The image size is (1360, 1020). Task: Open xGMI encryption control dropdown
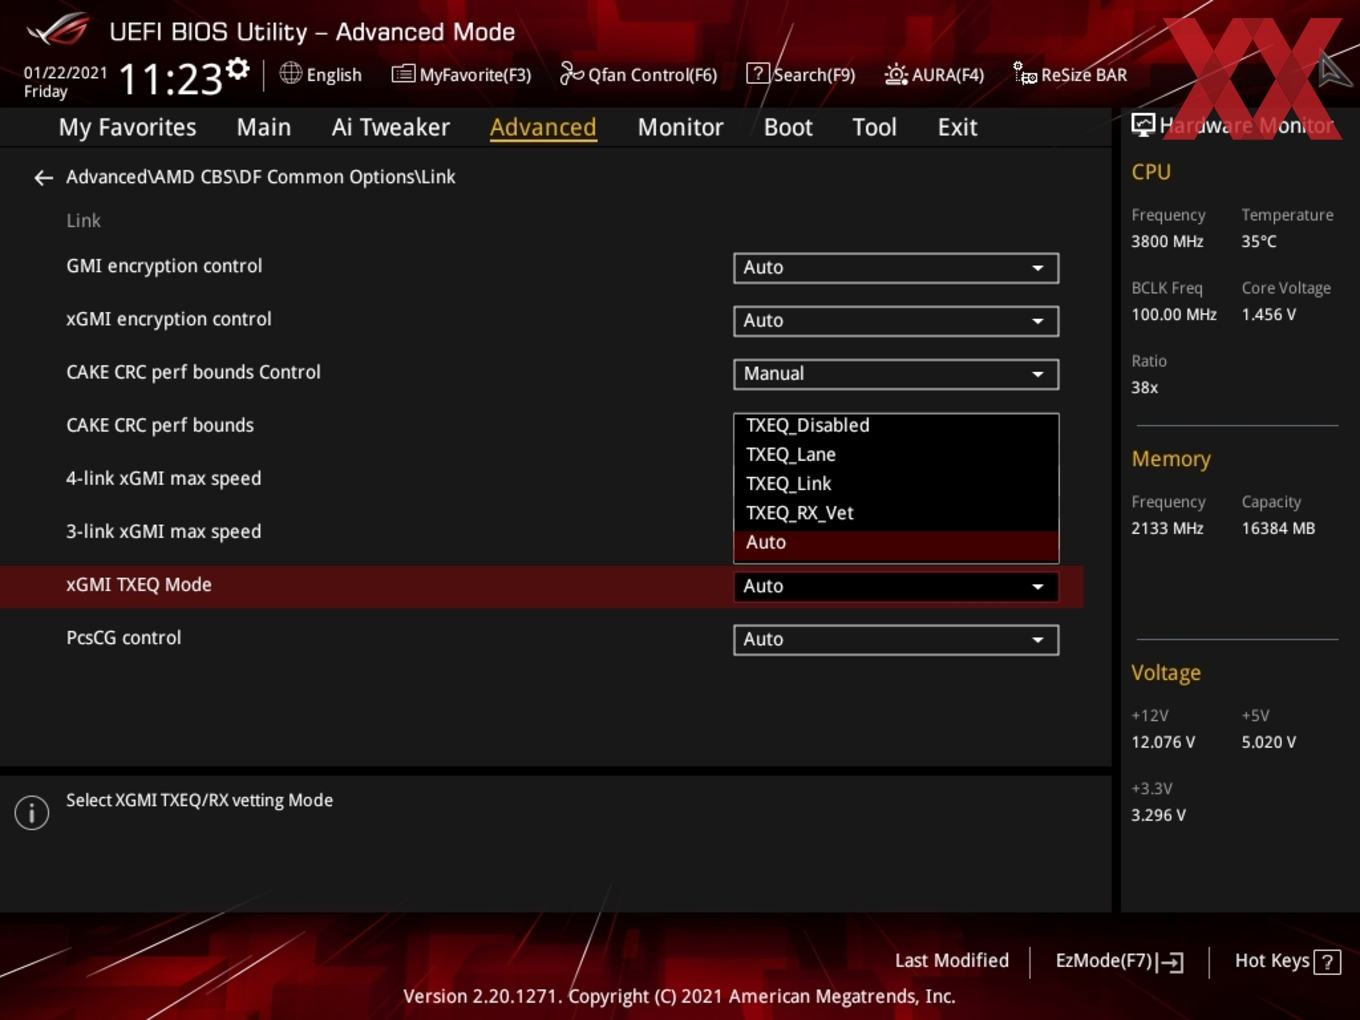point(896,321)
